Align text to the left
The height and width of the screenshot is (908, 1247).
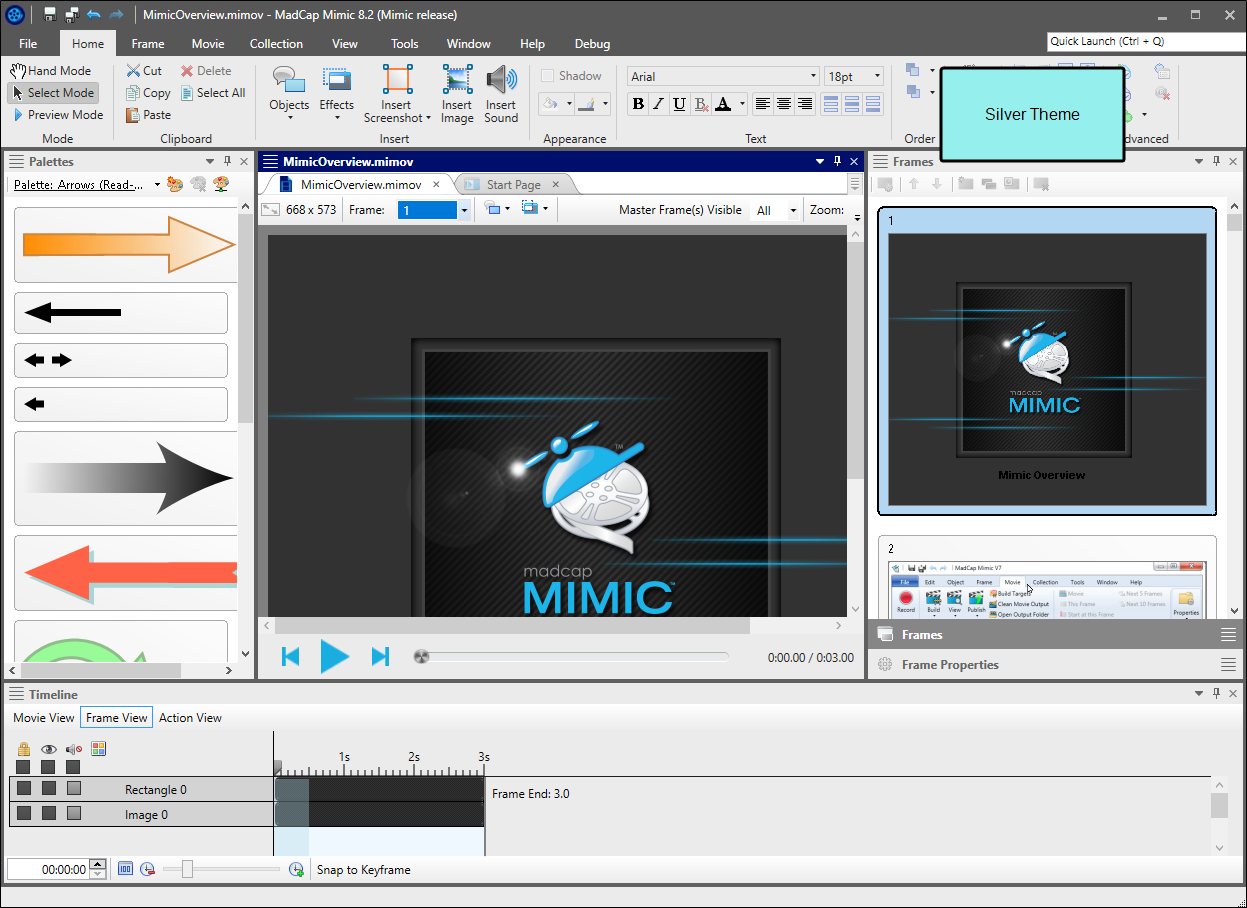762,104
